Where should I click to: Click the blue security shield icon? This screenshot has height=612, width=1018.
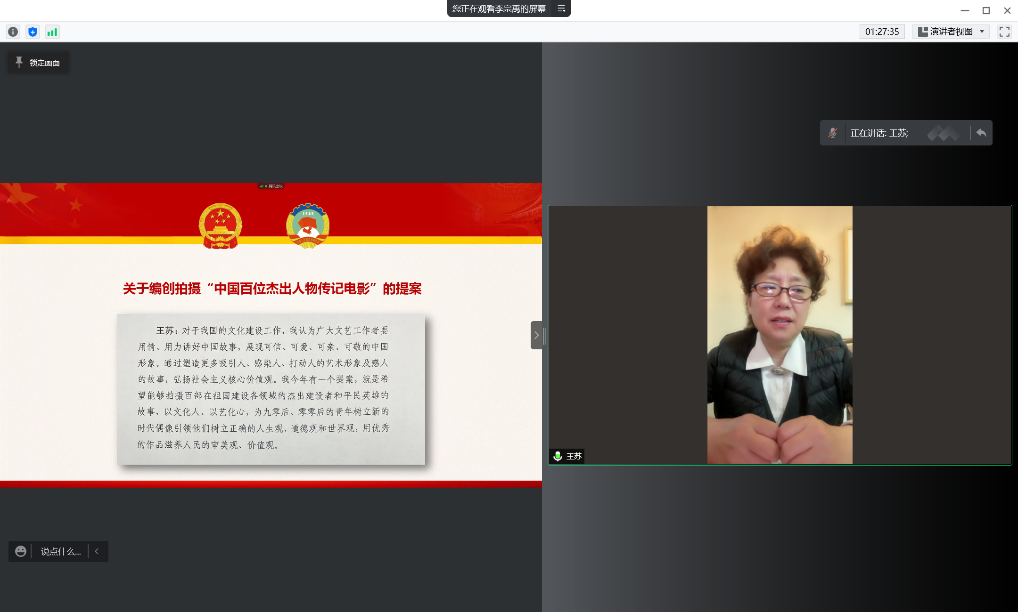[x=32, y=32]
